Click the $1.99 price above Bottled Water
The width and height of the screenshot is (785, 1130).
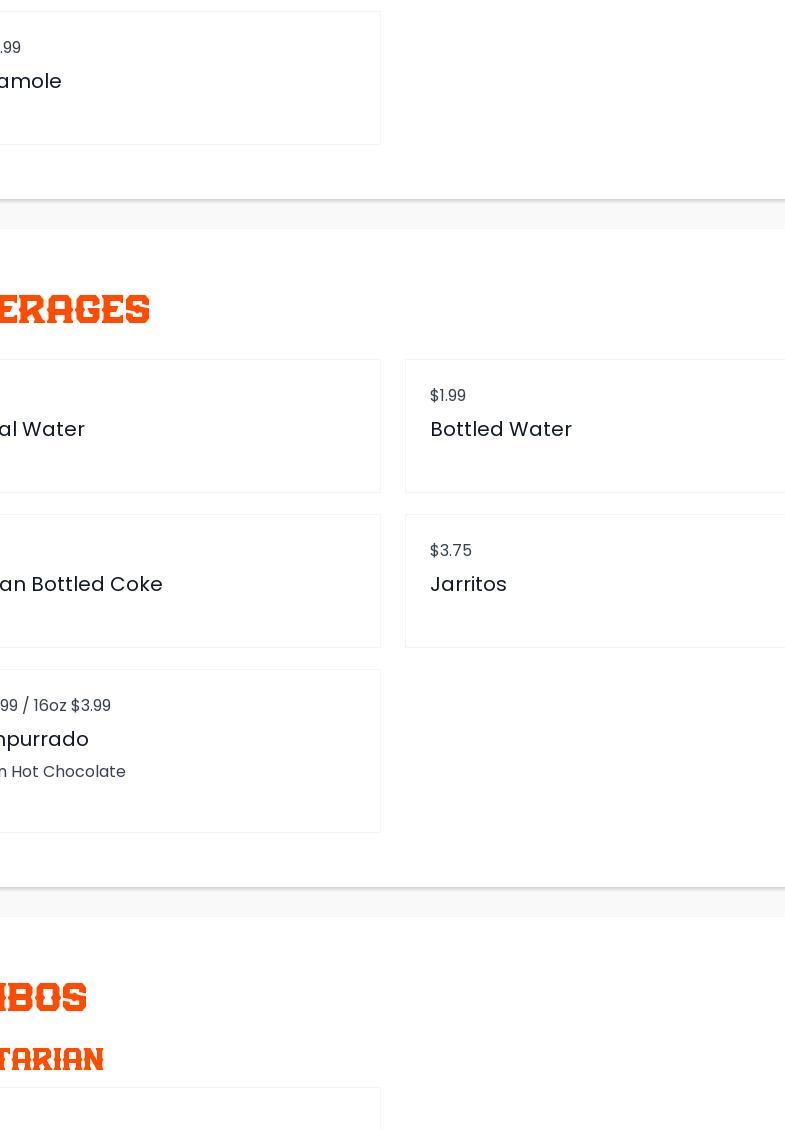pos(447,396)
